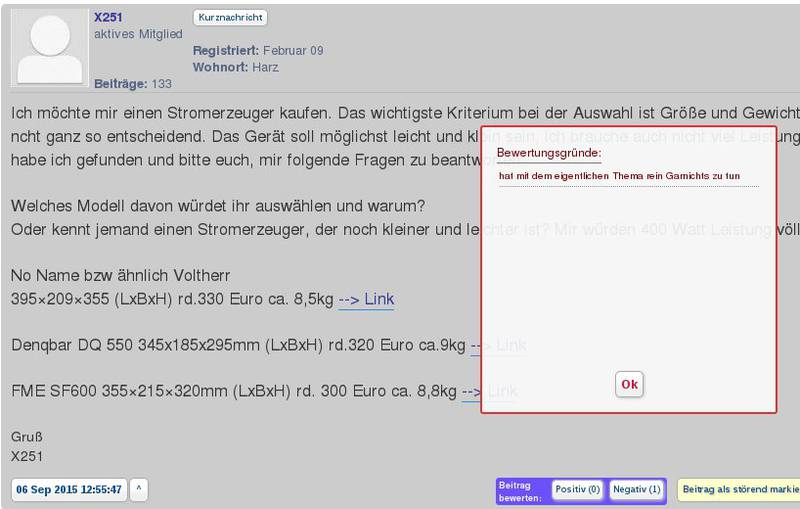This screenshot has height=509, width=800.
Task: Click the 'Wohnort: Harz' text
Action: [236, 67]
